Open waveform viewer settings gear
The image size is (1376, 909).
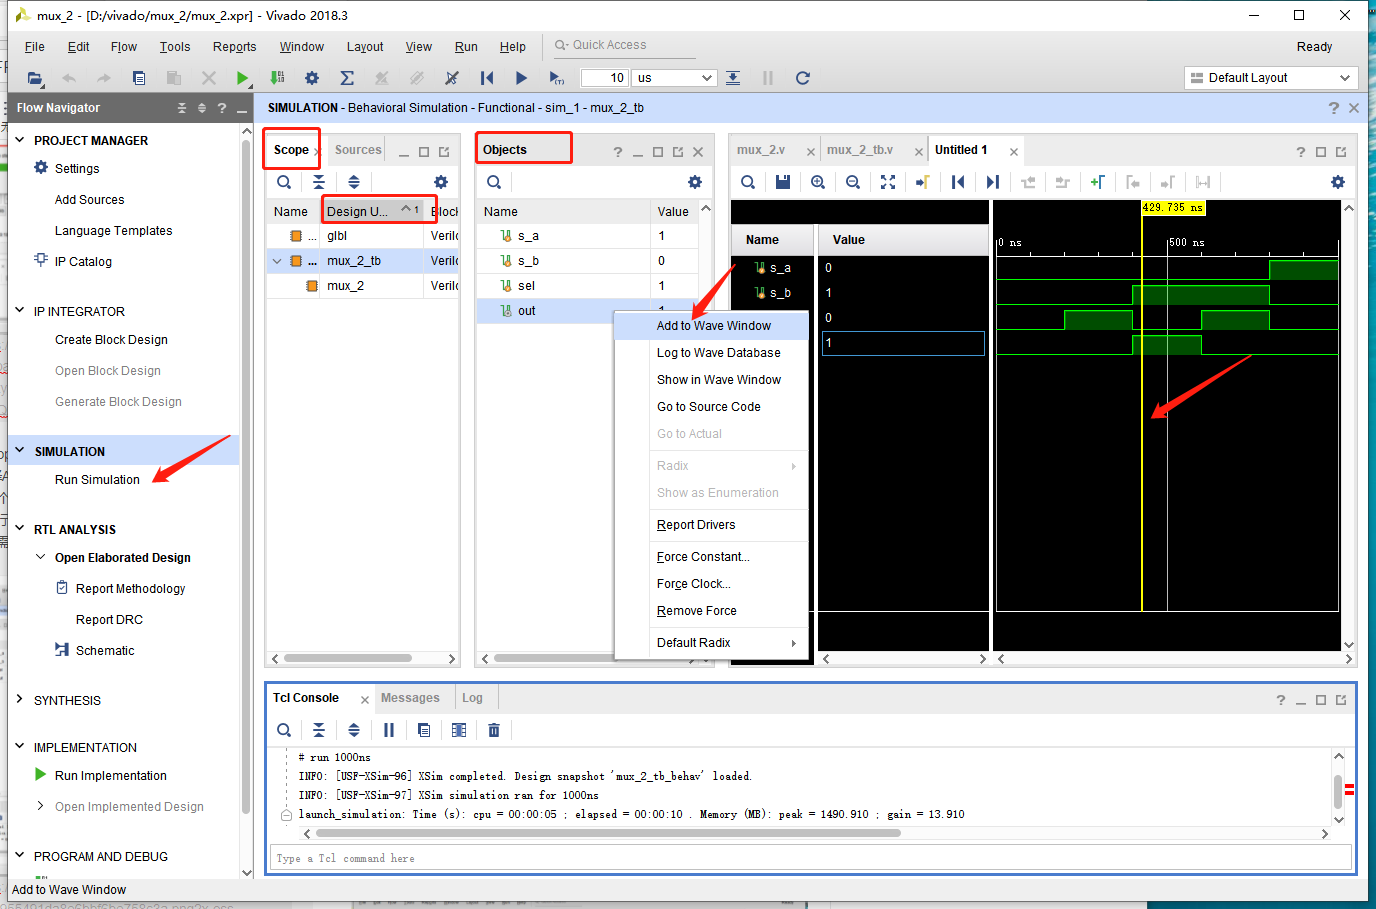click(1338, 182)
